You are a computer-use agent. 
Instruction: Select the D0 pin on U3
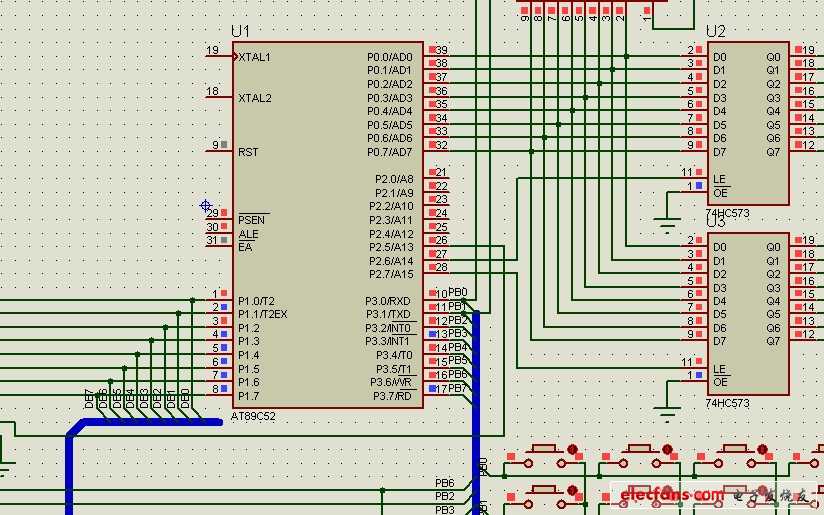720,247
